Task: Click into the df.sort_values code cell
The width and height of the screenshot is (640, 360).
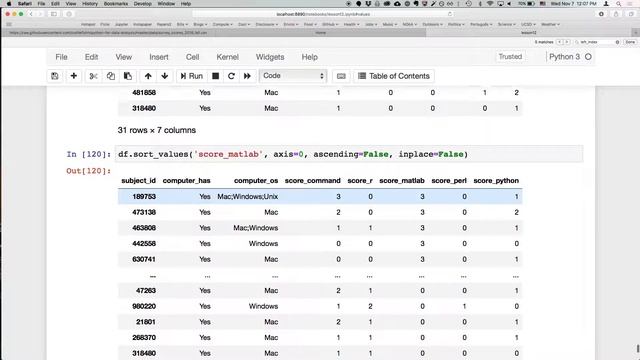Action: pos(349,154)
